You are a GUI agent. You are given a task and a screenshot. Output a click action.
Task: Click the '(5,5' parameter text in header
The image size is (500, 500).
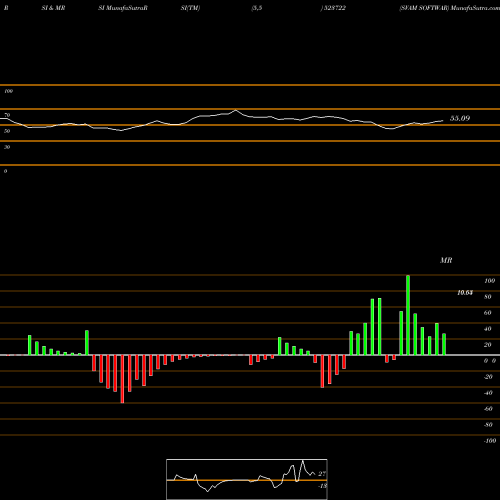[x=257, y=8]
